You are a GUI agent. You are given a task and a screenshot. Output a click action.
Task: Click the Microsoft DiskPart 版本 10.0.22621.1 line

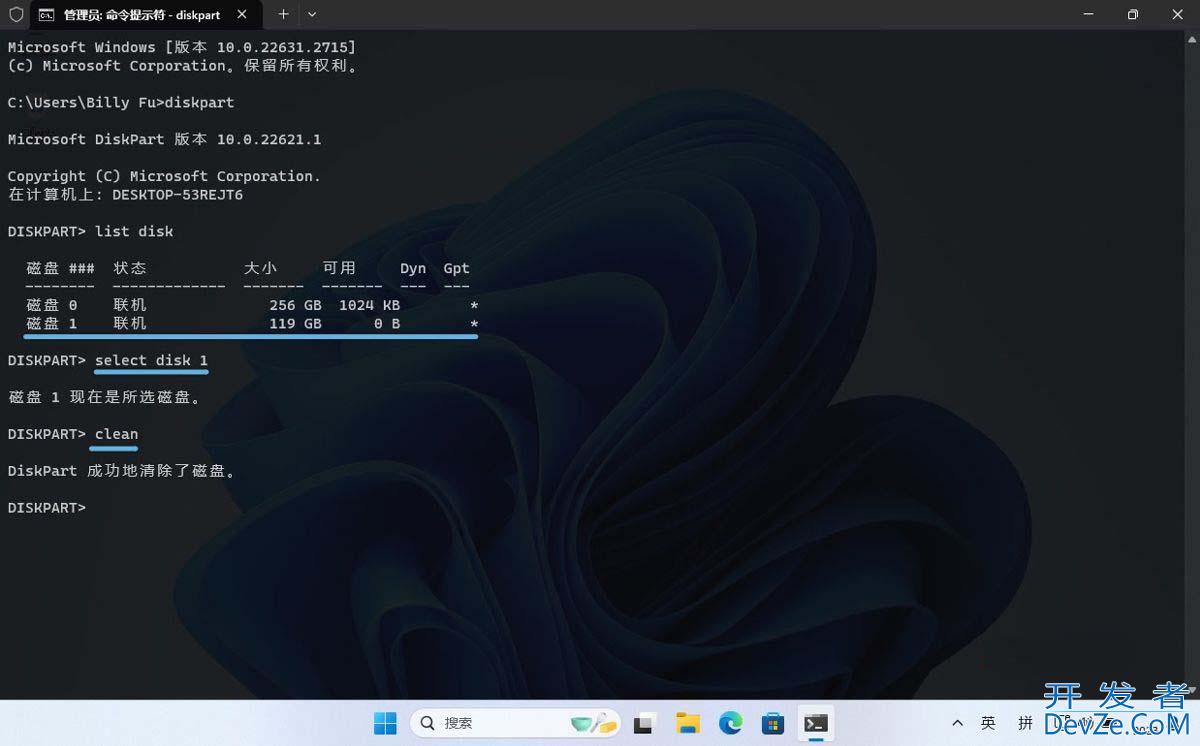pyautogui.click(x=164, y=140)
